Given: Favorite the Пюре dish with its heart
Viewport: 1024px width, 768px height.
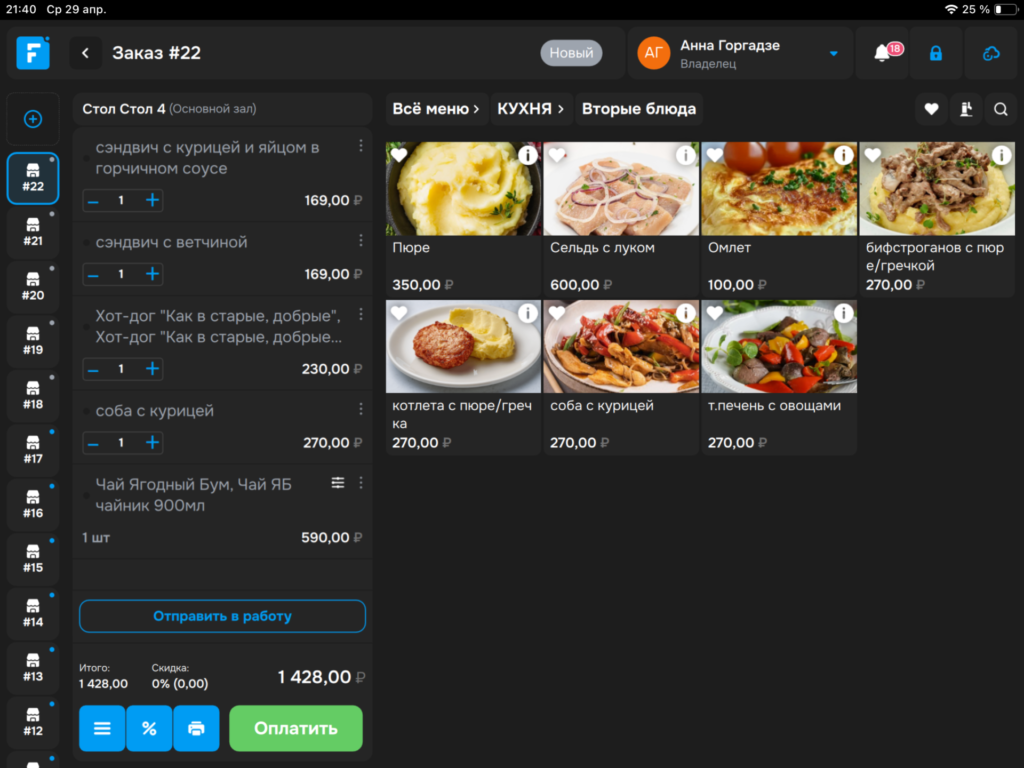Looking at the screenshot, I should point(399,155).
